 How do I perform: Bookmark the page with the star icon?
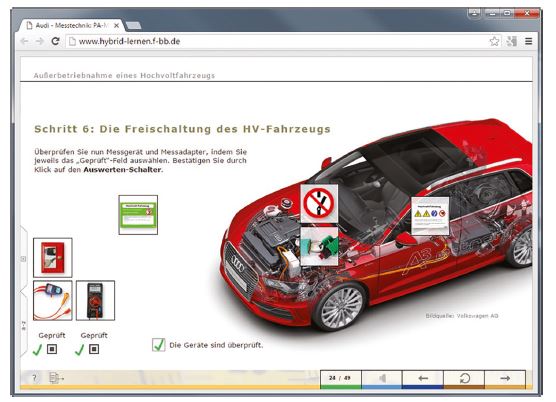pyautogui.click(x=494, y=41)
